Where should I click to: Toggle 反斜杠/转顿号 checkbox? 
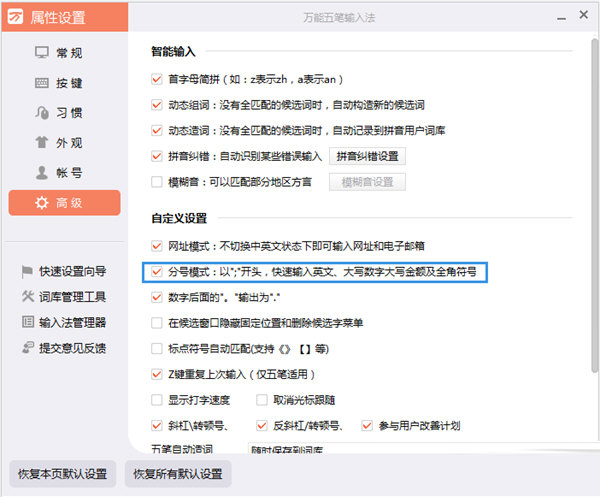(x=262, y=425)
